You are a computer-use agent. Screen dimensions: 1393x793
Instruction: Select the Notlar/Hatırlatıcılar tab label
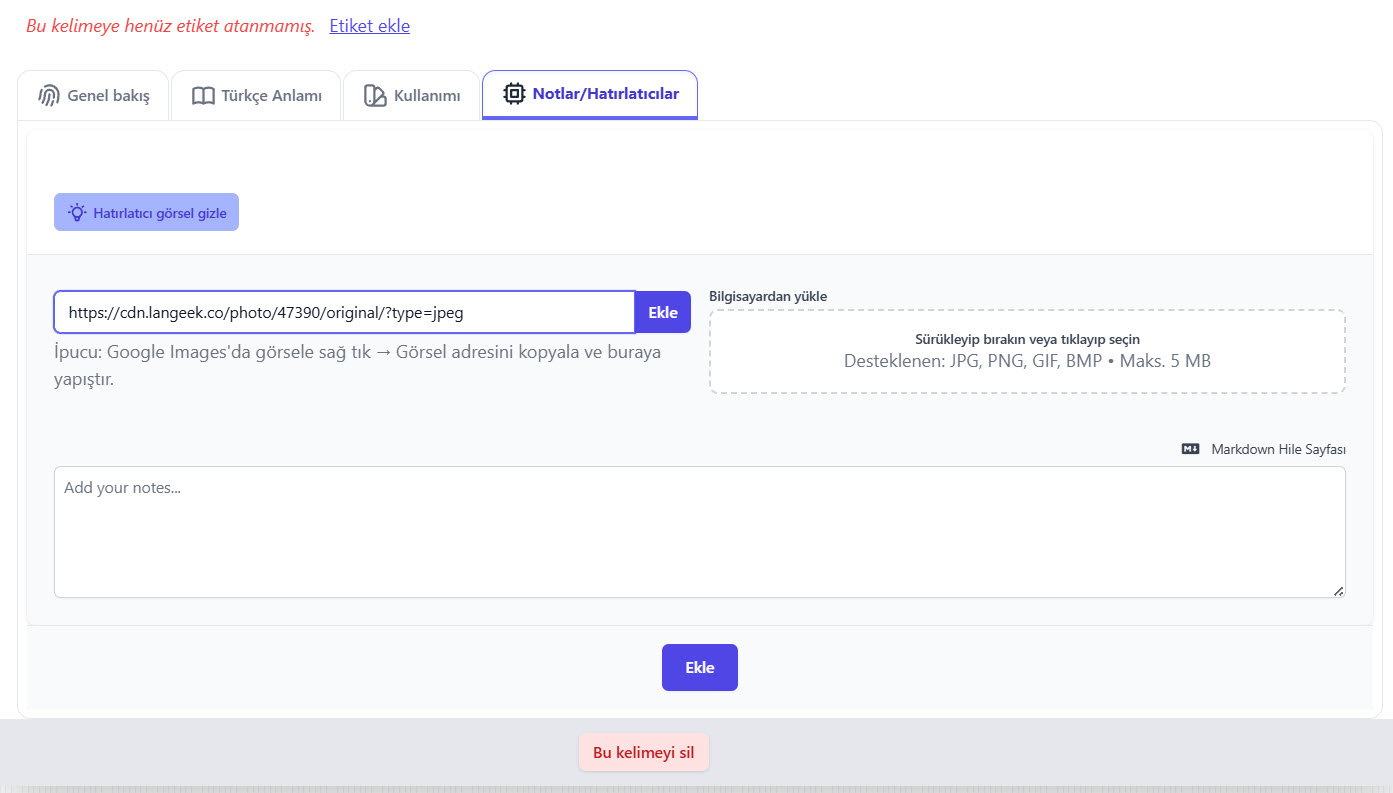pos(605,94)
